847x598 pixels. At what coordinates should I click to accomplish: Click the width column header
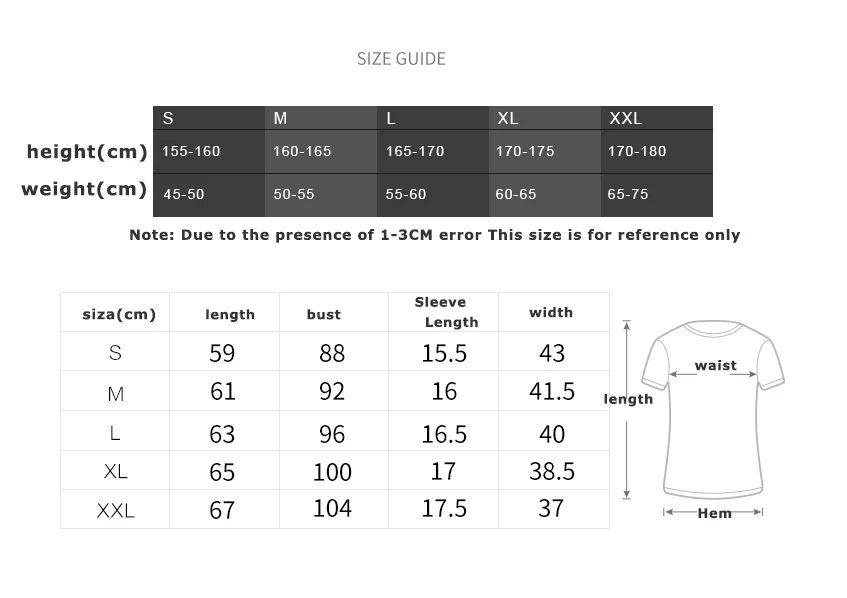point(551,312)
